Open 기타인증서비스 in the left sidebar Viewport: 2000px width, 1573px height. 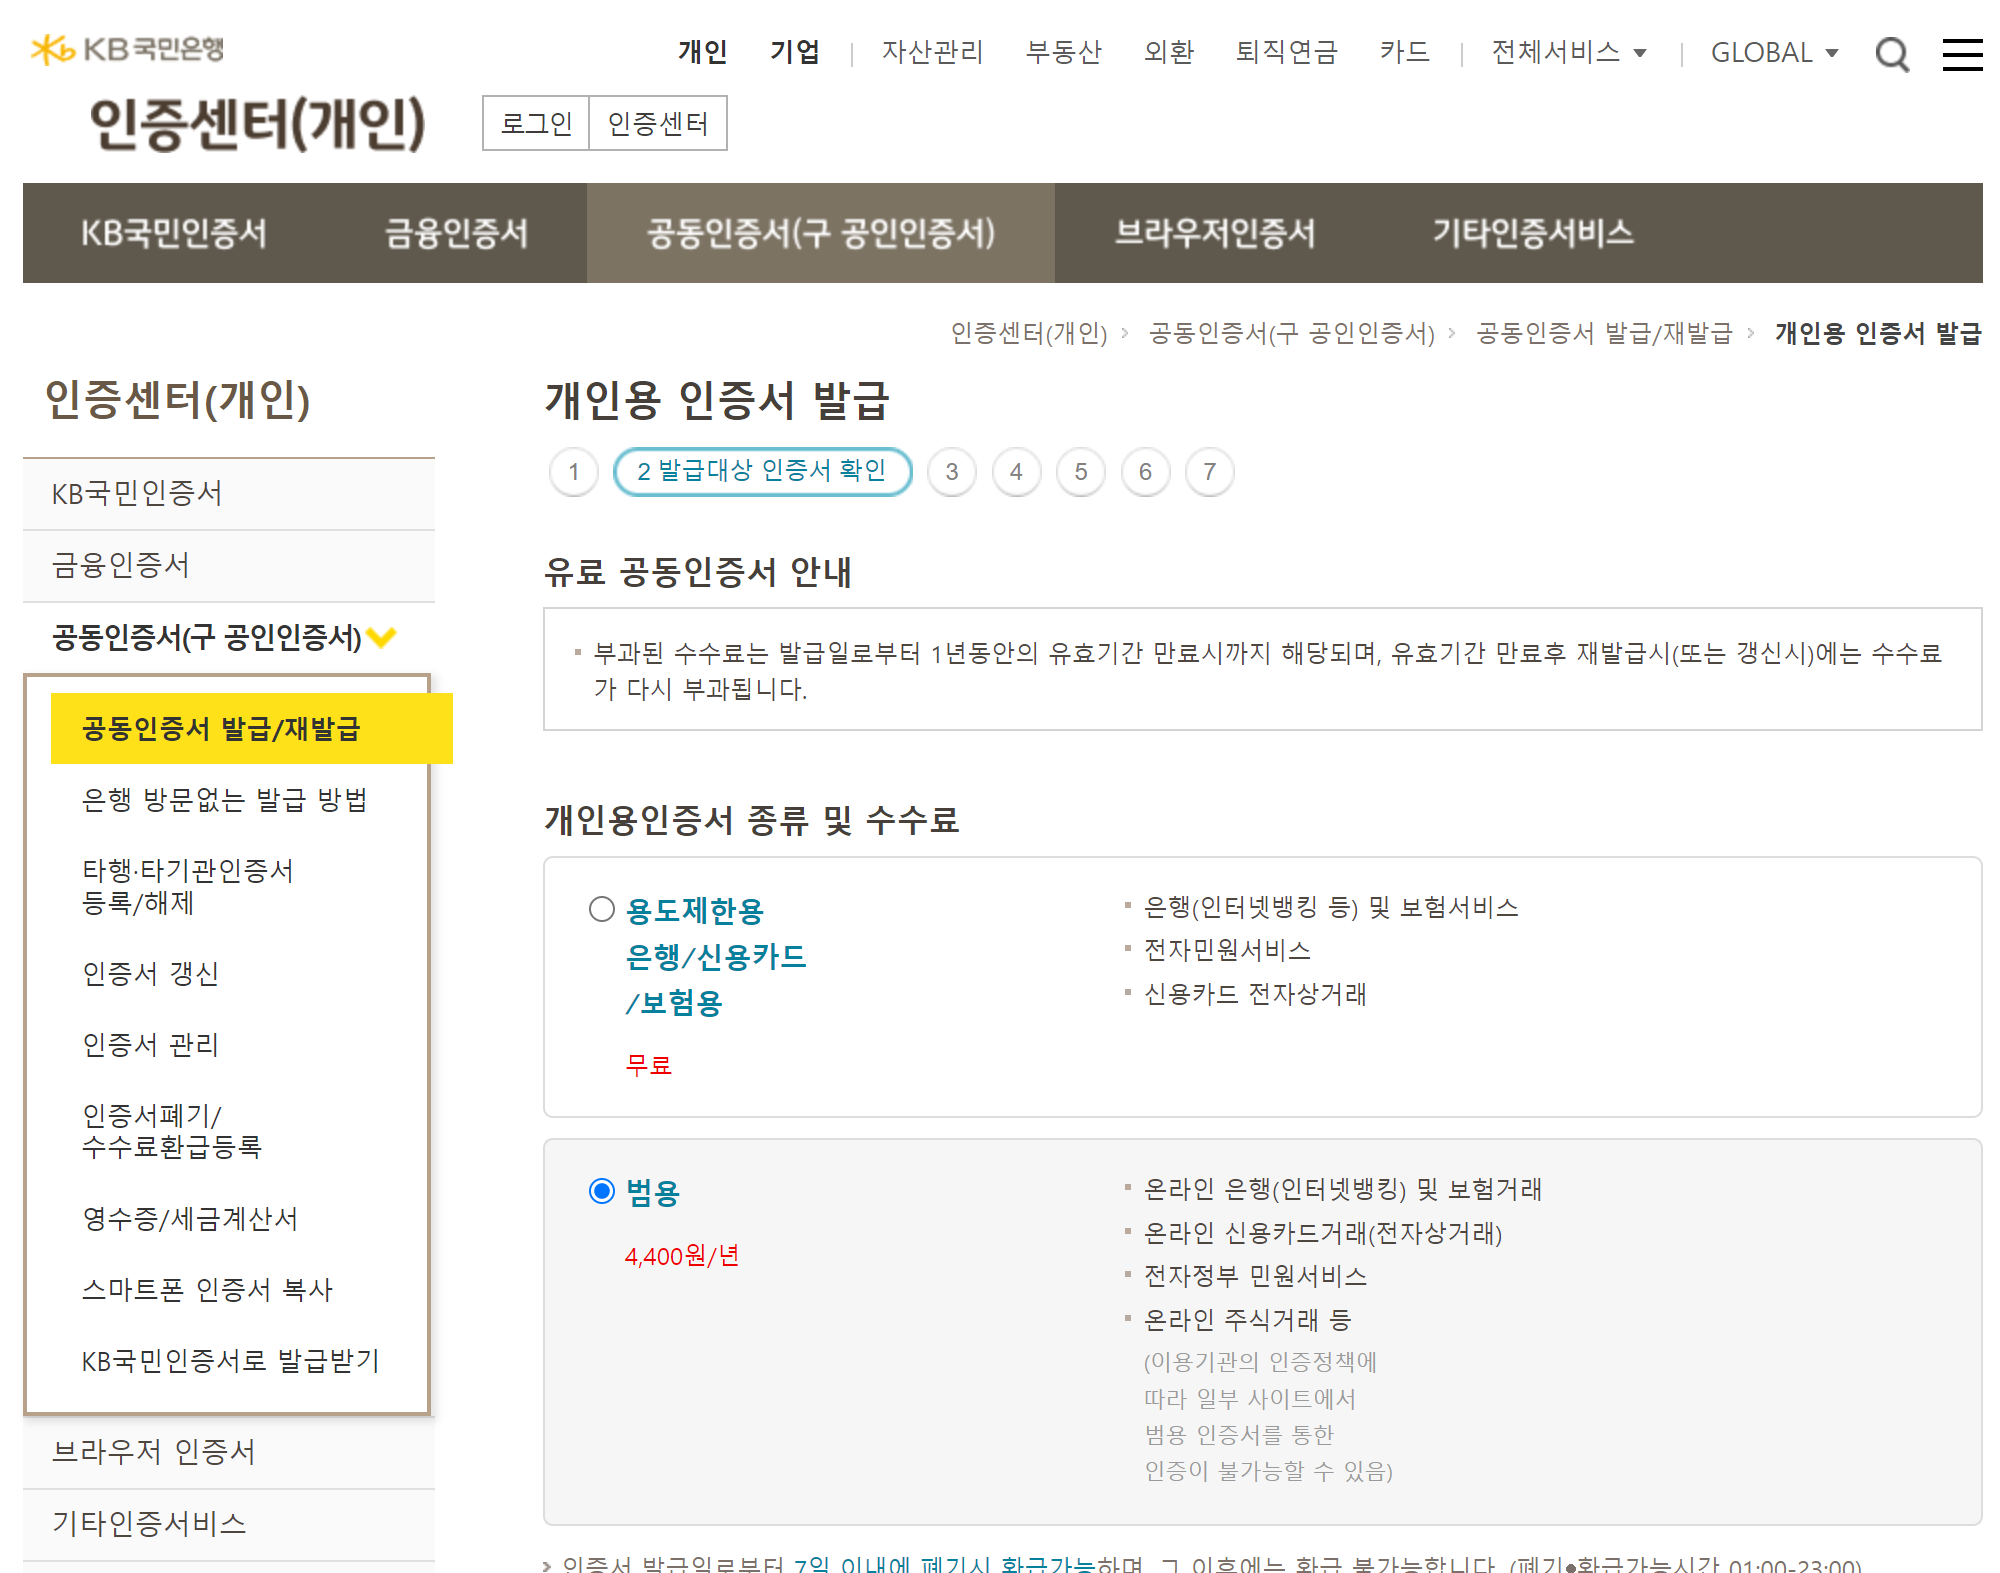(x=229, y=1524)
